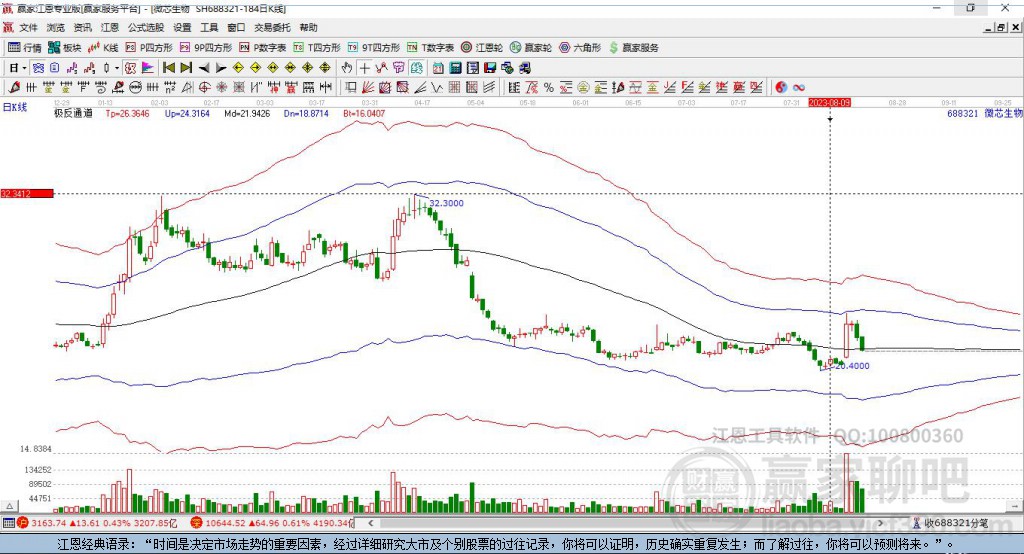Open the 公式选股 menu
This screenshot has width=1024, height=554.
pos(146,27)
